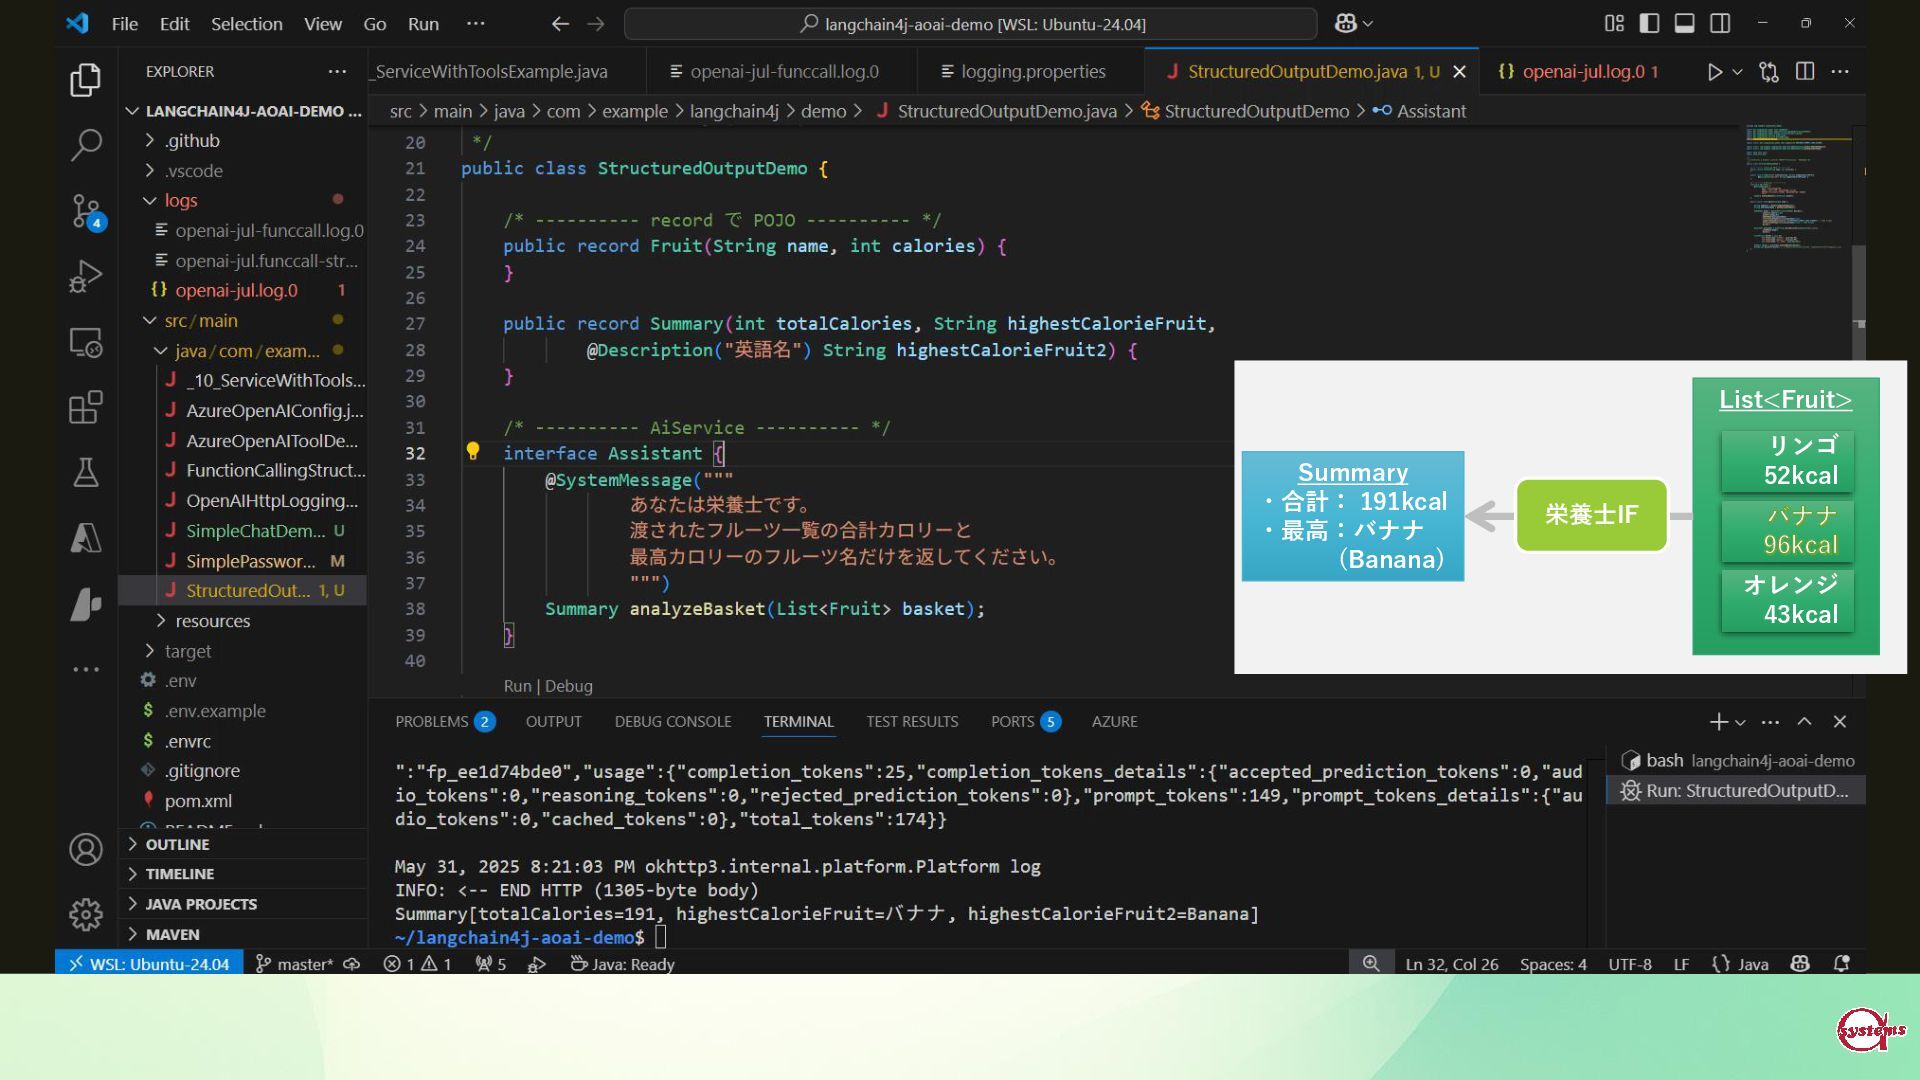This screenshot has height=1080, width=1920.
Task: Open the Selection menu
Action: point(246,23)
